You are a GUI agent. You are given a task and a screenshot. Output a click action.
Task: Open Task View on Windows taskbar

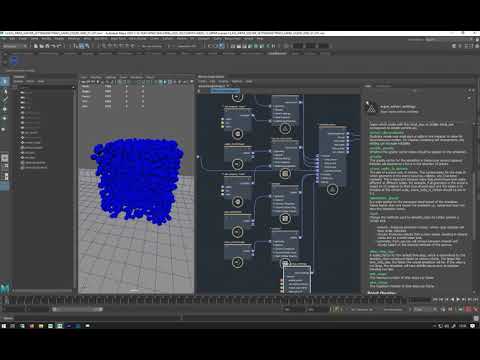click(22, 326)
